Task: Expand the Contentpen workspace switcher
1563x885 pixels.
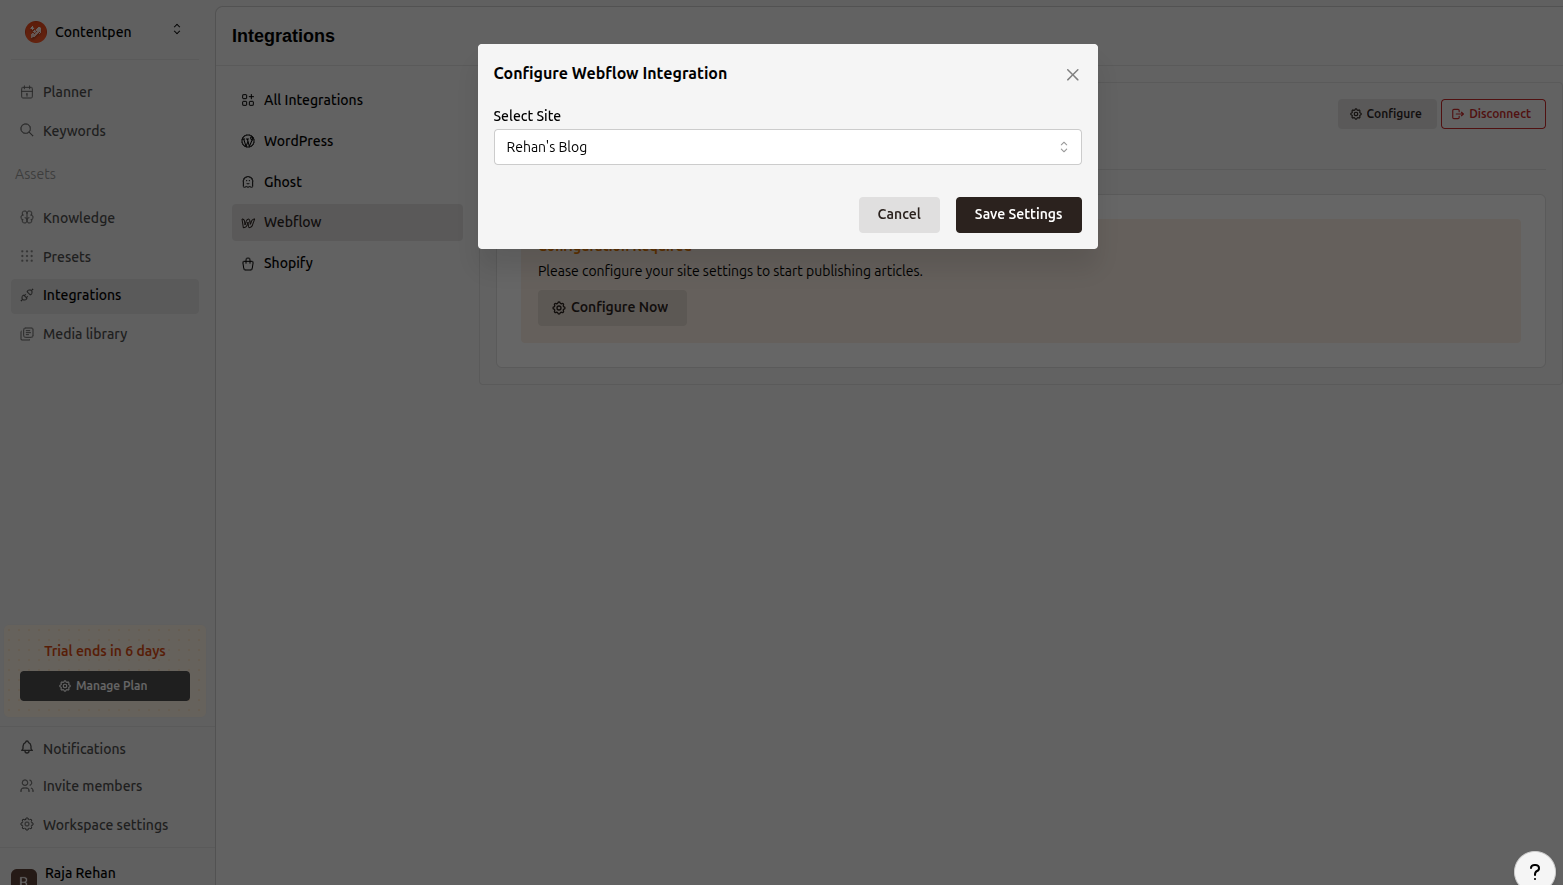Action: (x=177, y=30)
